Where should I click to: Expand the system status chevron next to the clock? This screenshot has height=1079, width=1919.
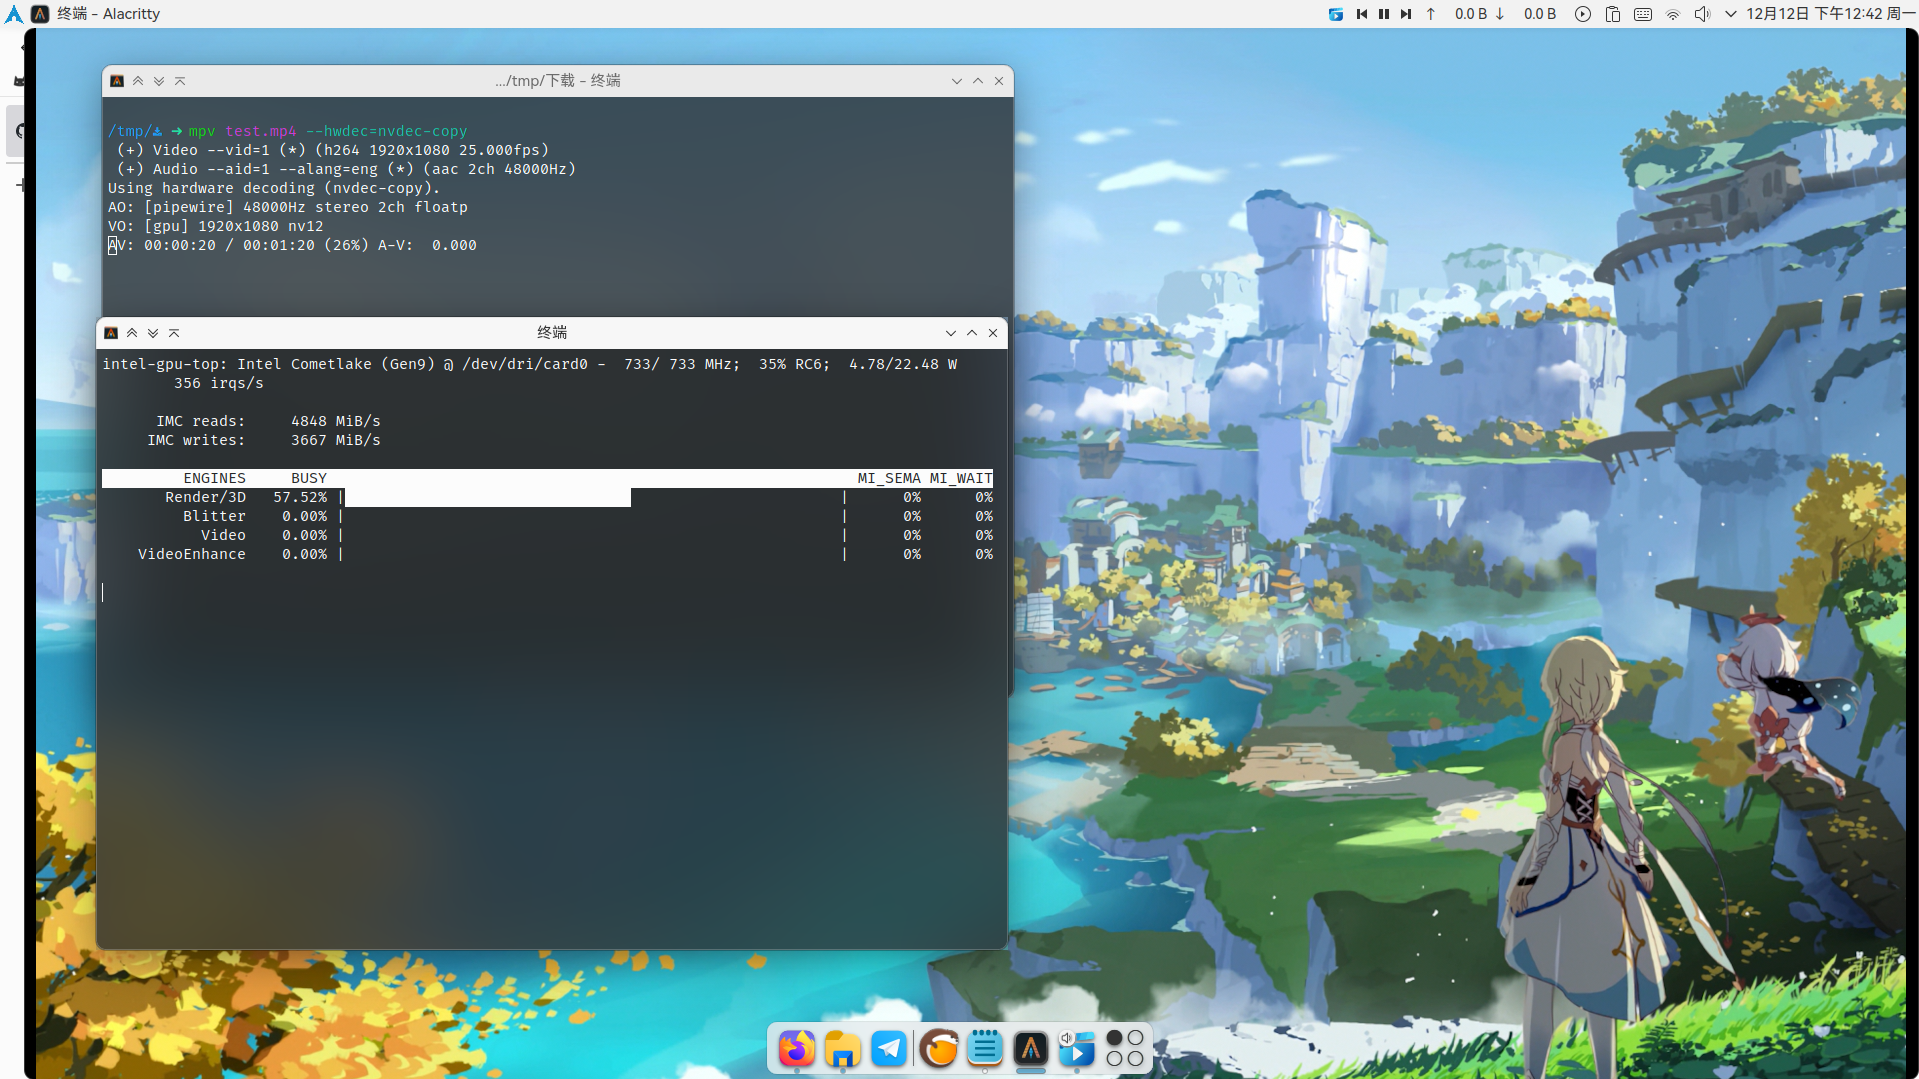click(x=1731, y=14)
